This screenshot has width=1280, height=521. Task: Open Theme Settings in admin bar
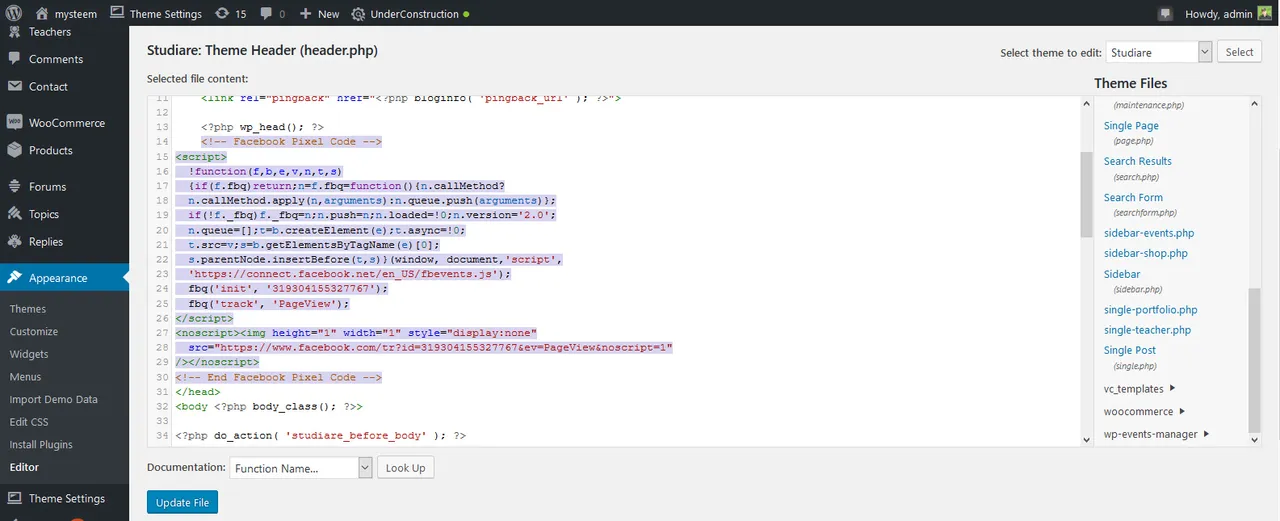tap(156, 14)
